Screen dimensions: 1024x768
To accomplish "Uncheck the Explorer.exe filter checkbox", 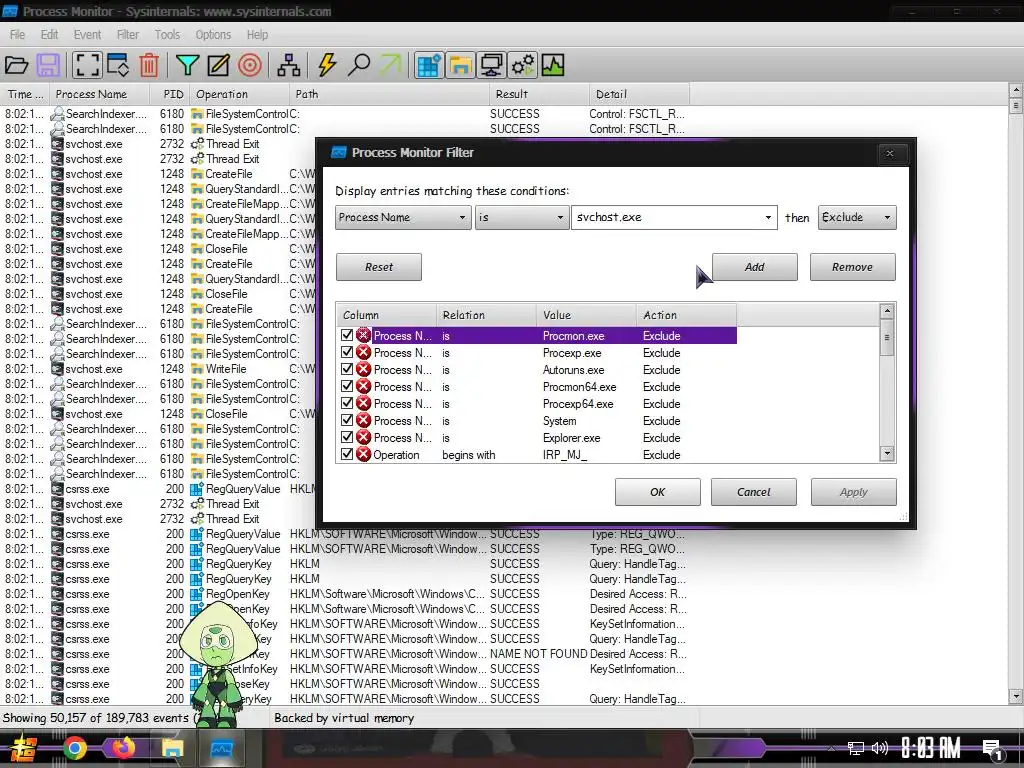I will click(347, 437).
